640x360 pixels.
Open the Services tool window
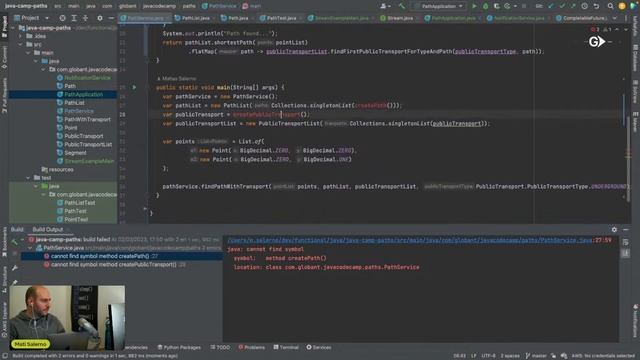click(319, 347)
